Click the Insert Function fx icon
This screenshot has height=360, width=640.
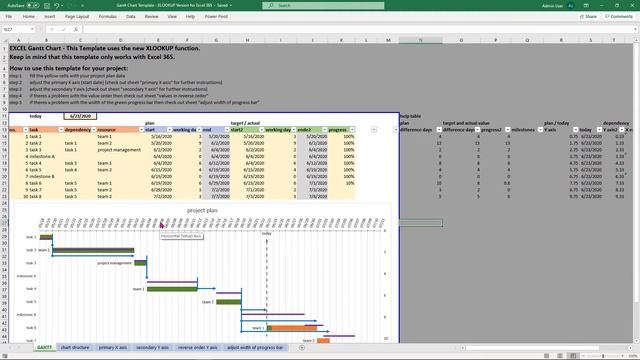point(76,29)
